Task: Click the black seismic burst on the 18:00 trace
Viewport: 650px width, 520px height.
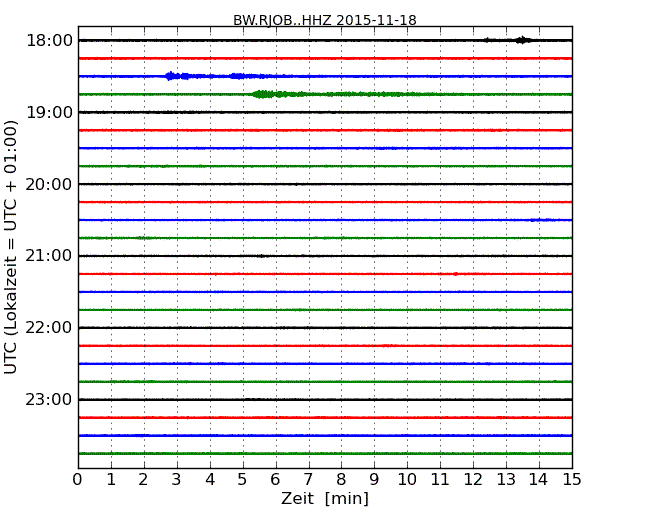Action: (523, 40)
